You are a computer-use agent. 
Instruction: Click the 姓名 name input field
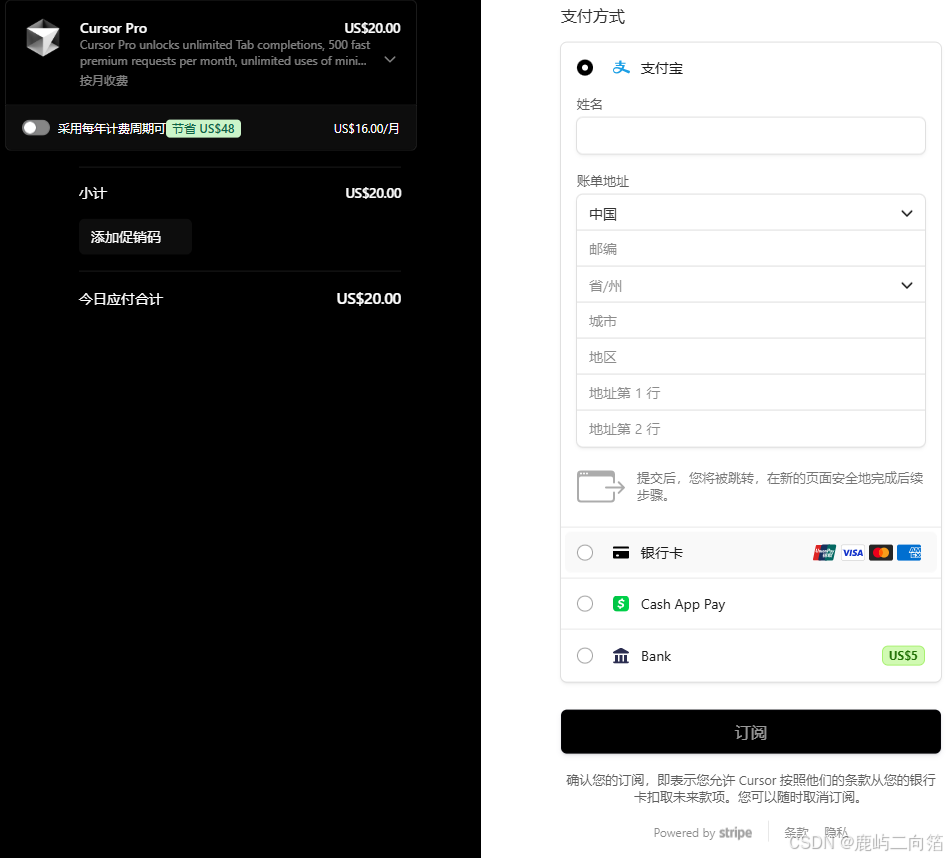[x=751, y=136]
